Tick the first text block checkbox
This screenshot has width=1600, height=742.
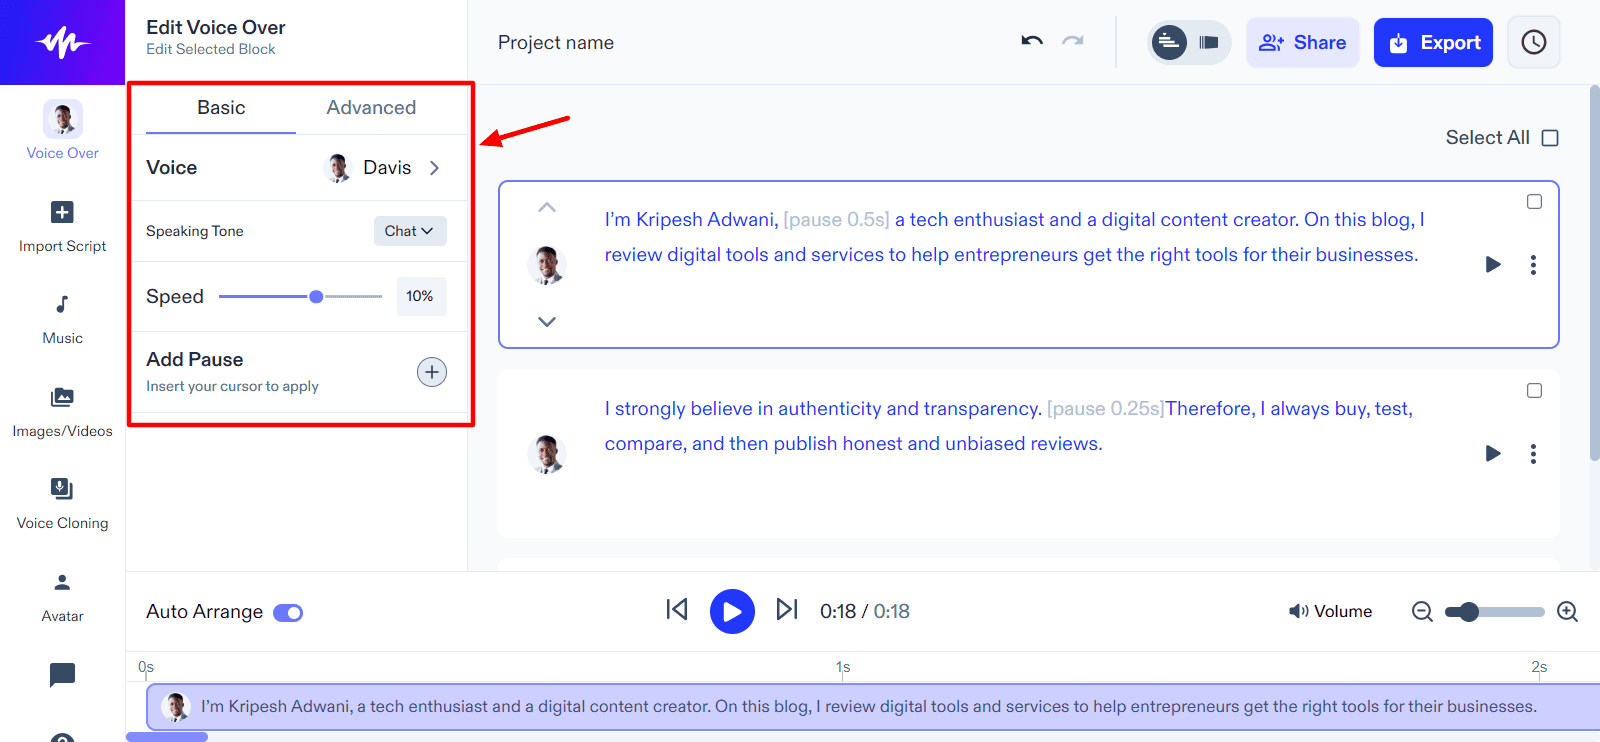1534,202
